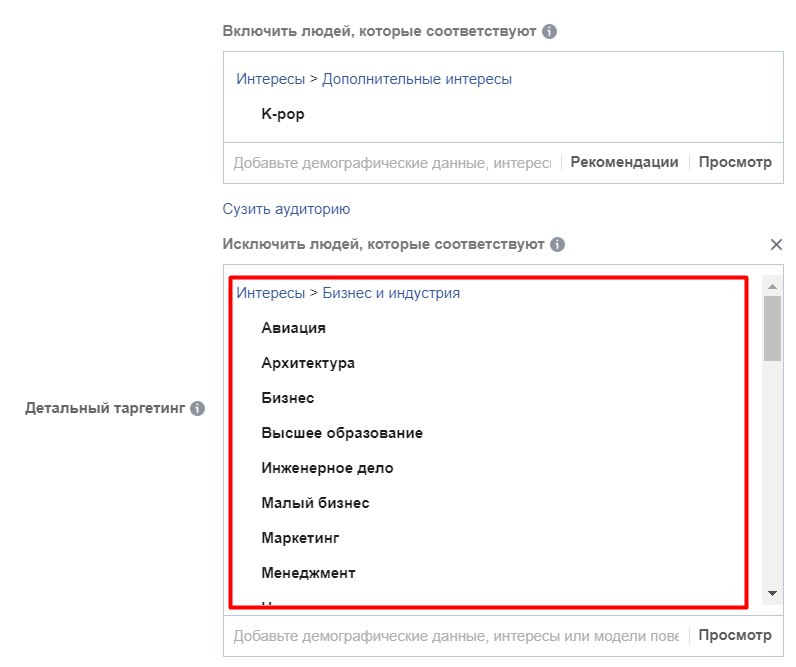Screen dimensions: 796x667
Task: Open 'Рекомендации' suggestions
Action: click(624, 162)
